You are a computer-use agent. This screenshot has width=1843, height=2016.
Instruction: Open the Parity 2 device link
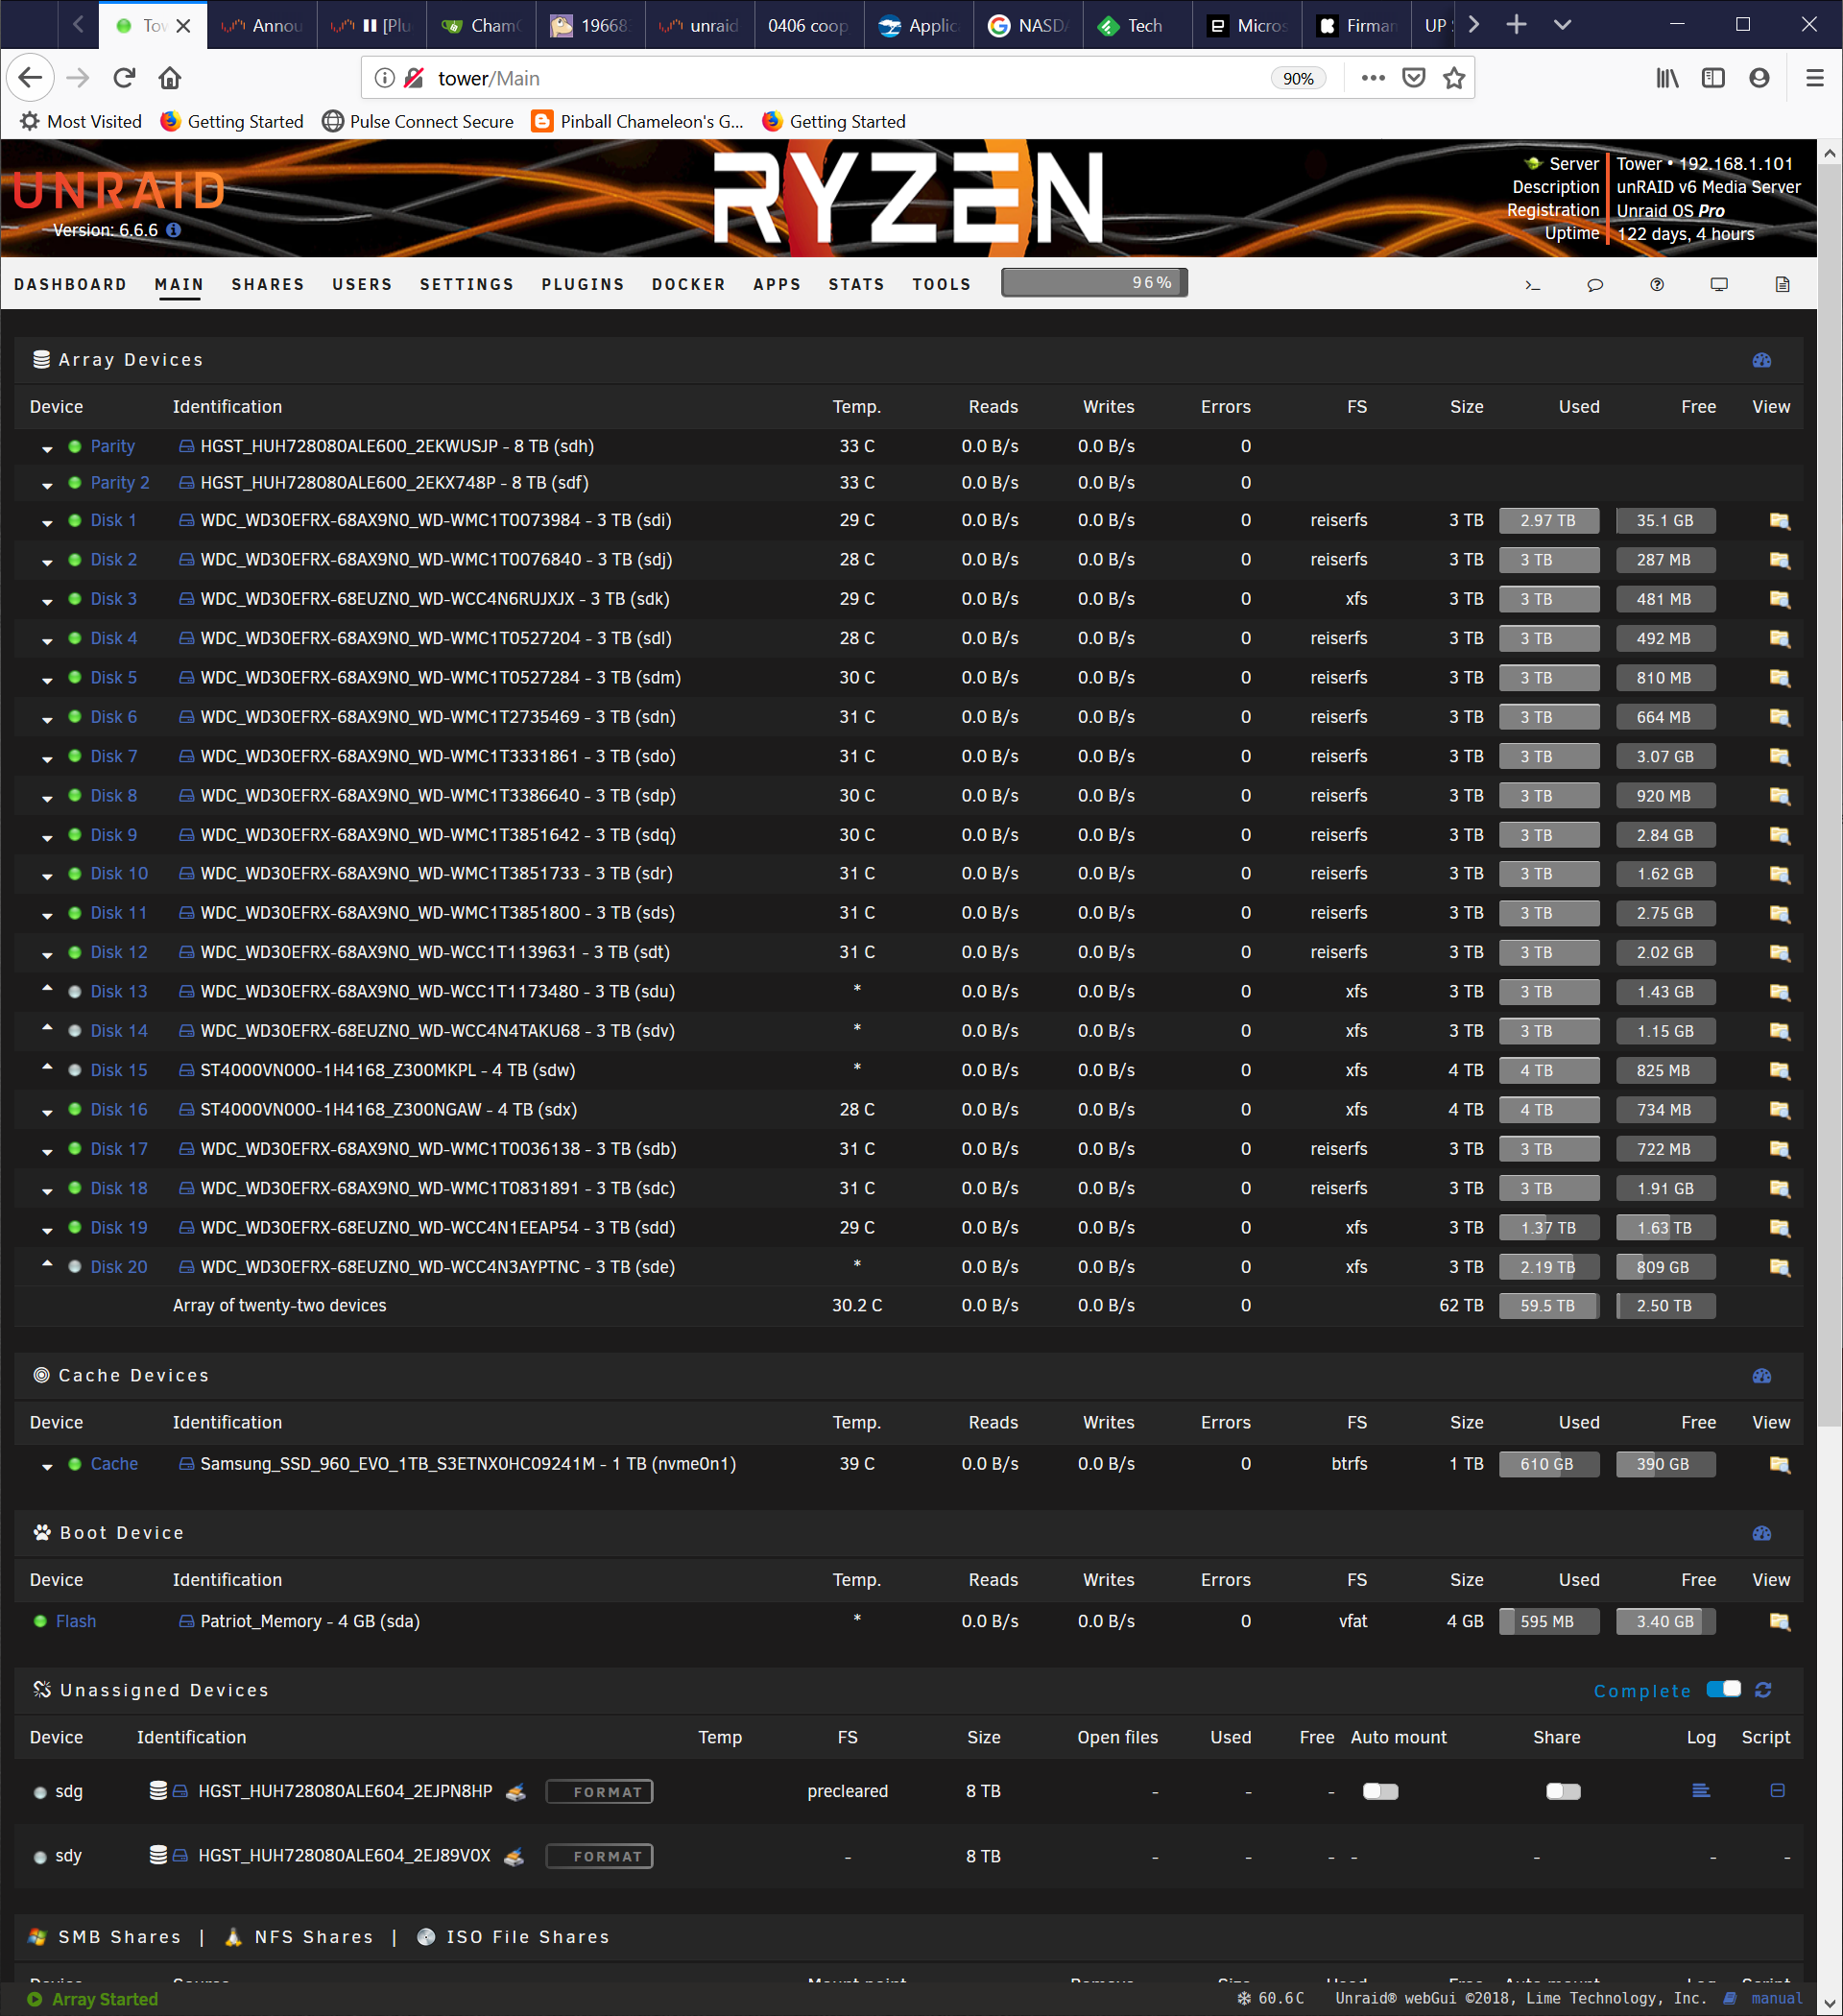(120, 483)
